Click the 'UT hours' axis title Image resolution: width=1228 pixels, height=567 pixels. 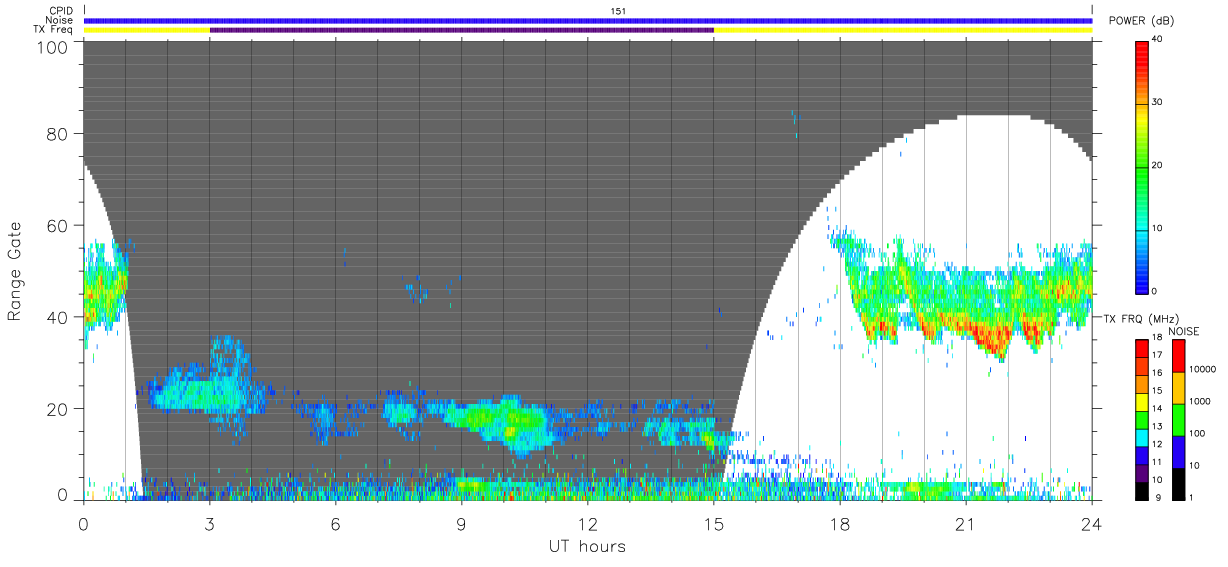(x=587, y=546)
